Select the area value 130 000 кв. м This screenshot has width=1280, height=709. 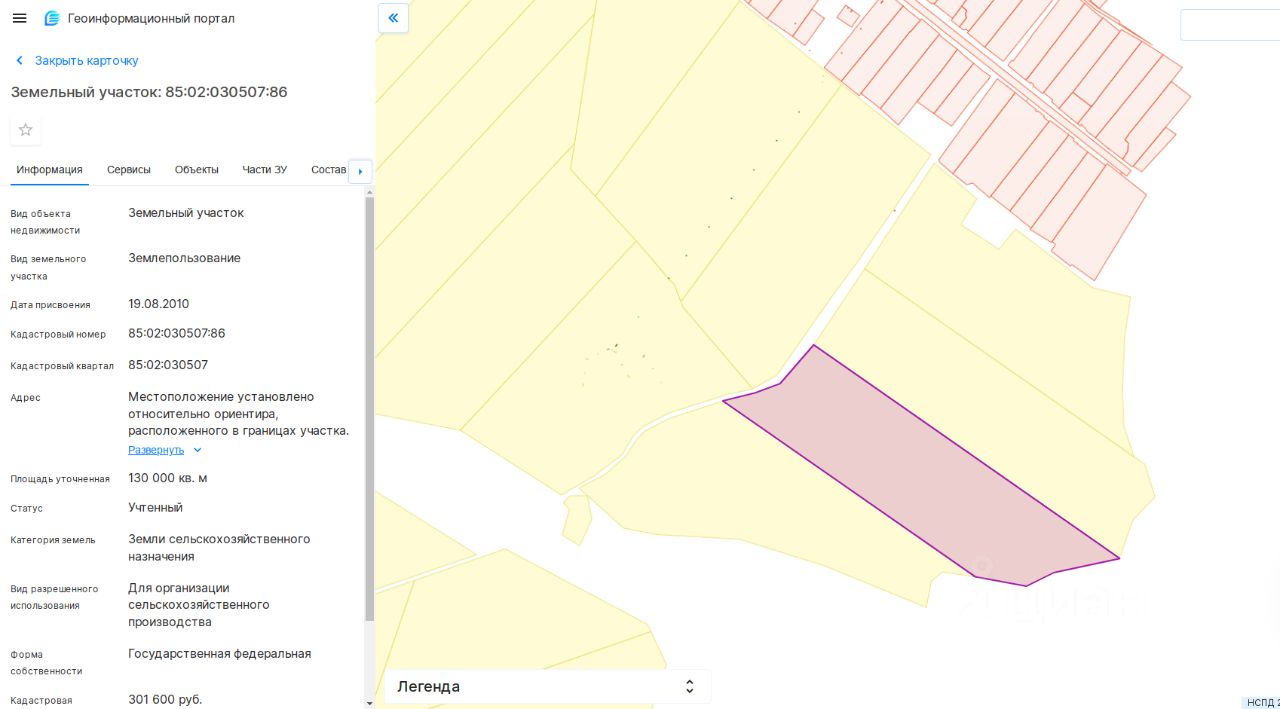click(168, 478)
